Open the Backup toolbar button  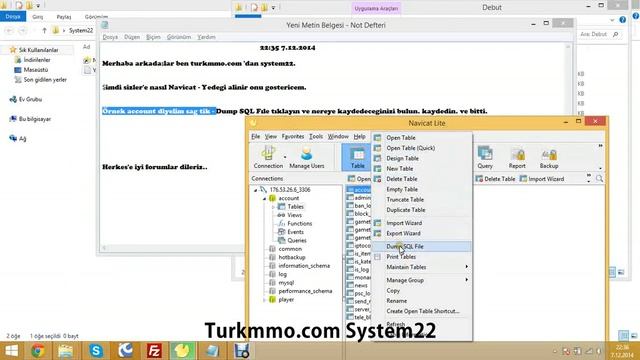pyautogui.click(x=549, y=157)
